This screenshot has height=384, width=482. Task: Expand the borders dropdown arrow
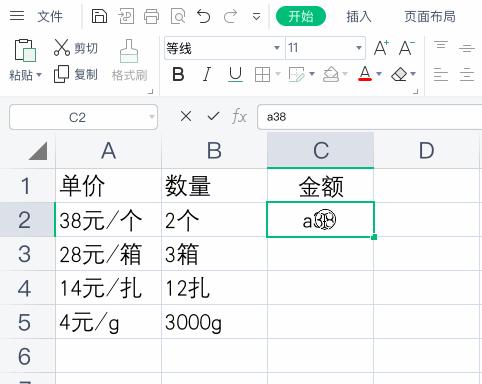278,74
